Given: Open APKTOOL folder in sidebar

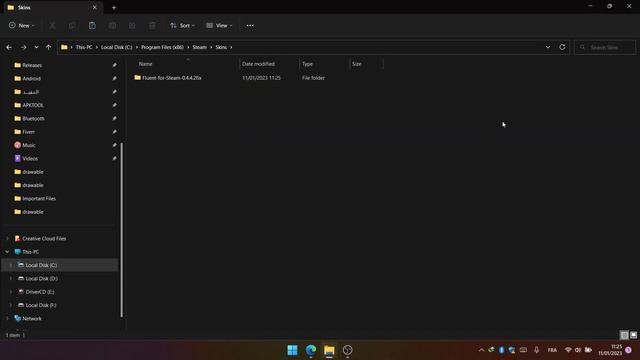Looking at the screenshot, I should click(33, 105).
